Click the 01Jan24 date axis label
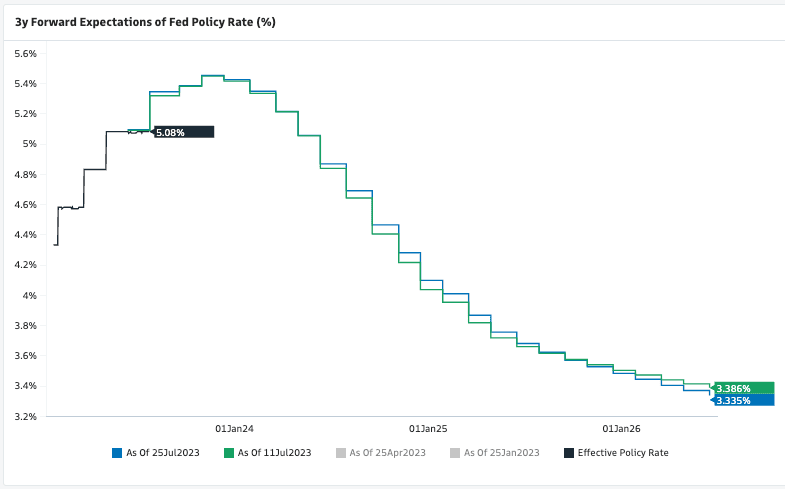This screenshot has width=785, height=489. [235, 428]
